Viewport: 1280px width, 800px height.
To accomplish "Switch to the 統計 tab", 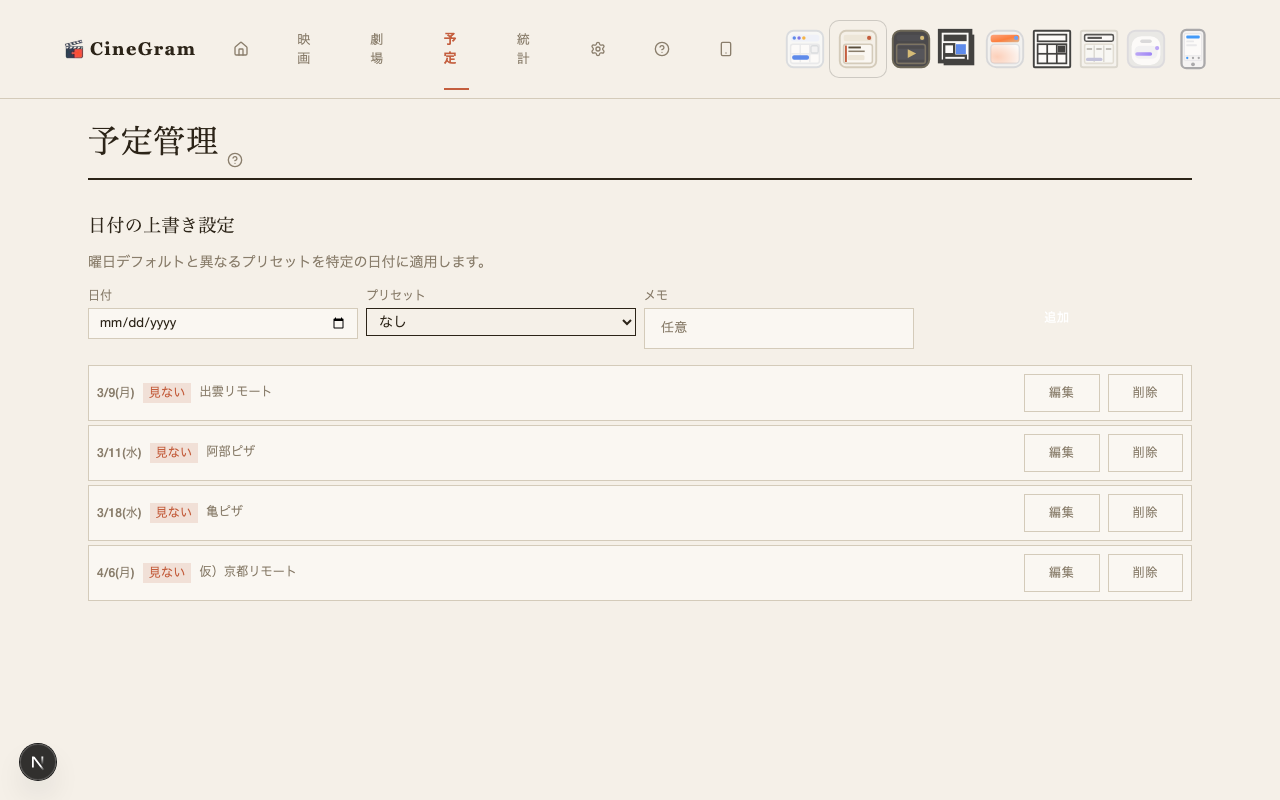I will [523, 49].
